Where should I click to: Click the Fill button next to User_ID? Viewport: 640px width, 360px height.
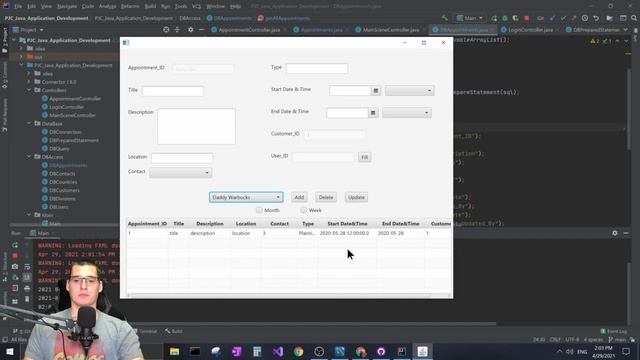(364, 157)
